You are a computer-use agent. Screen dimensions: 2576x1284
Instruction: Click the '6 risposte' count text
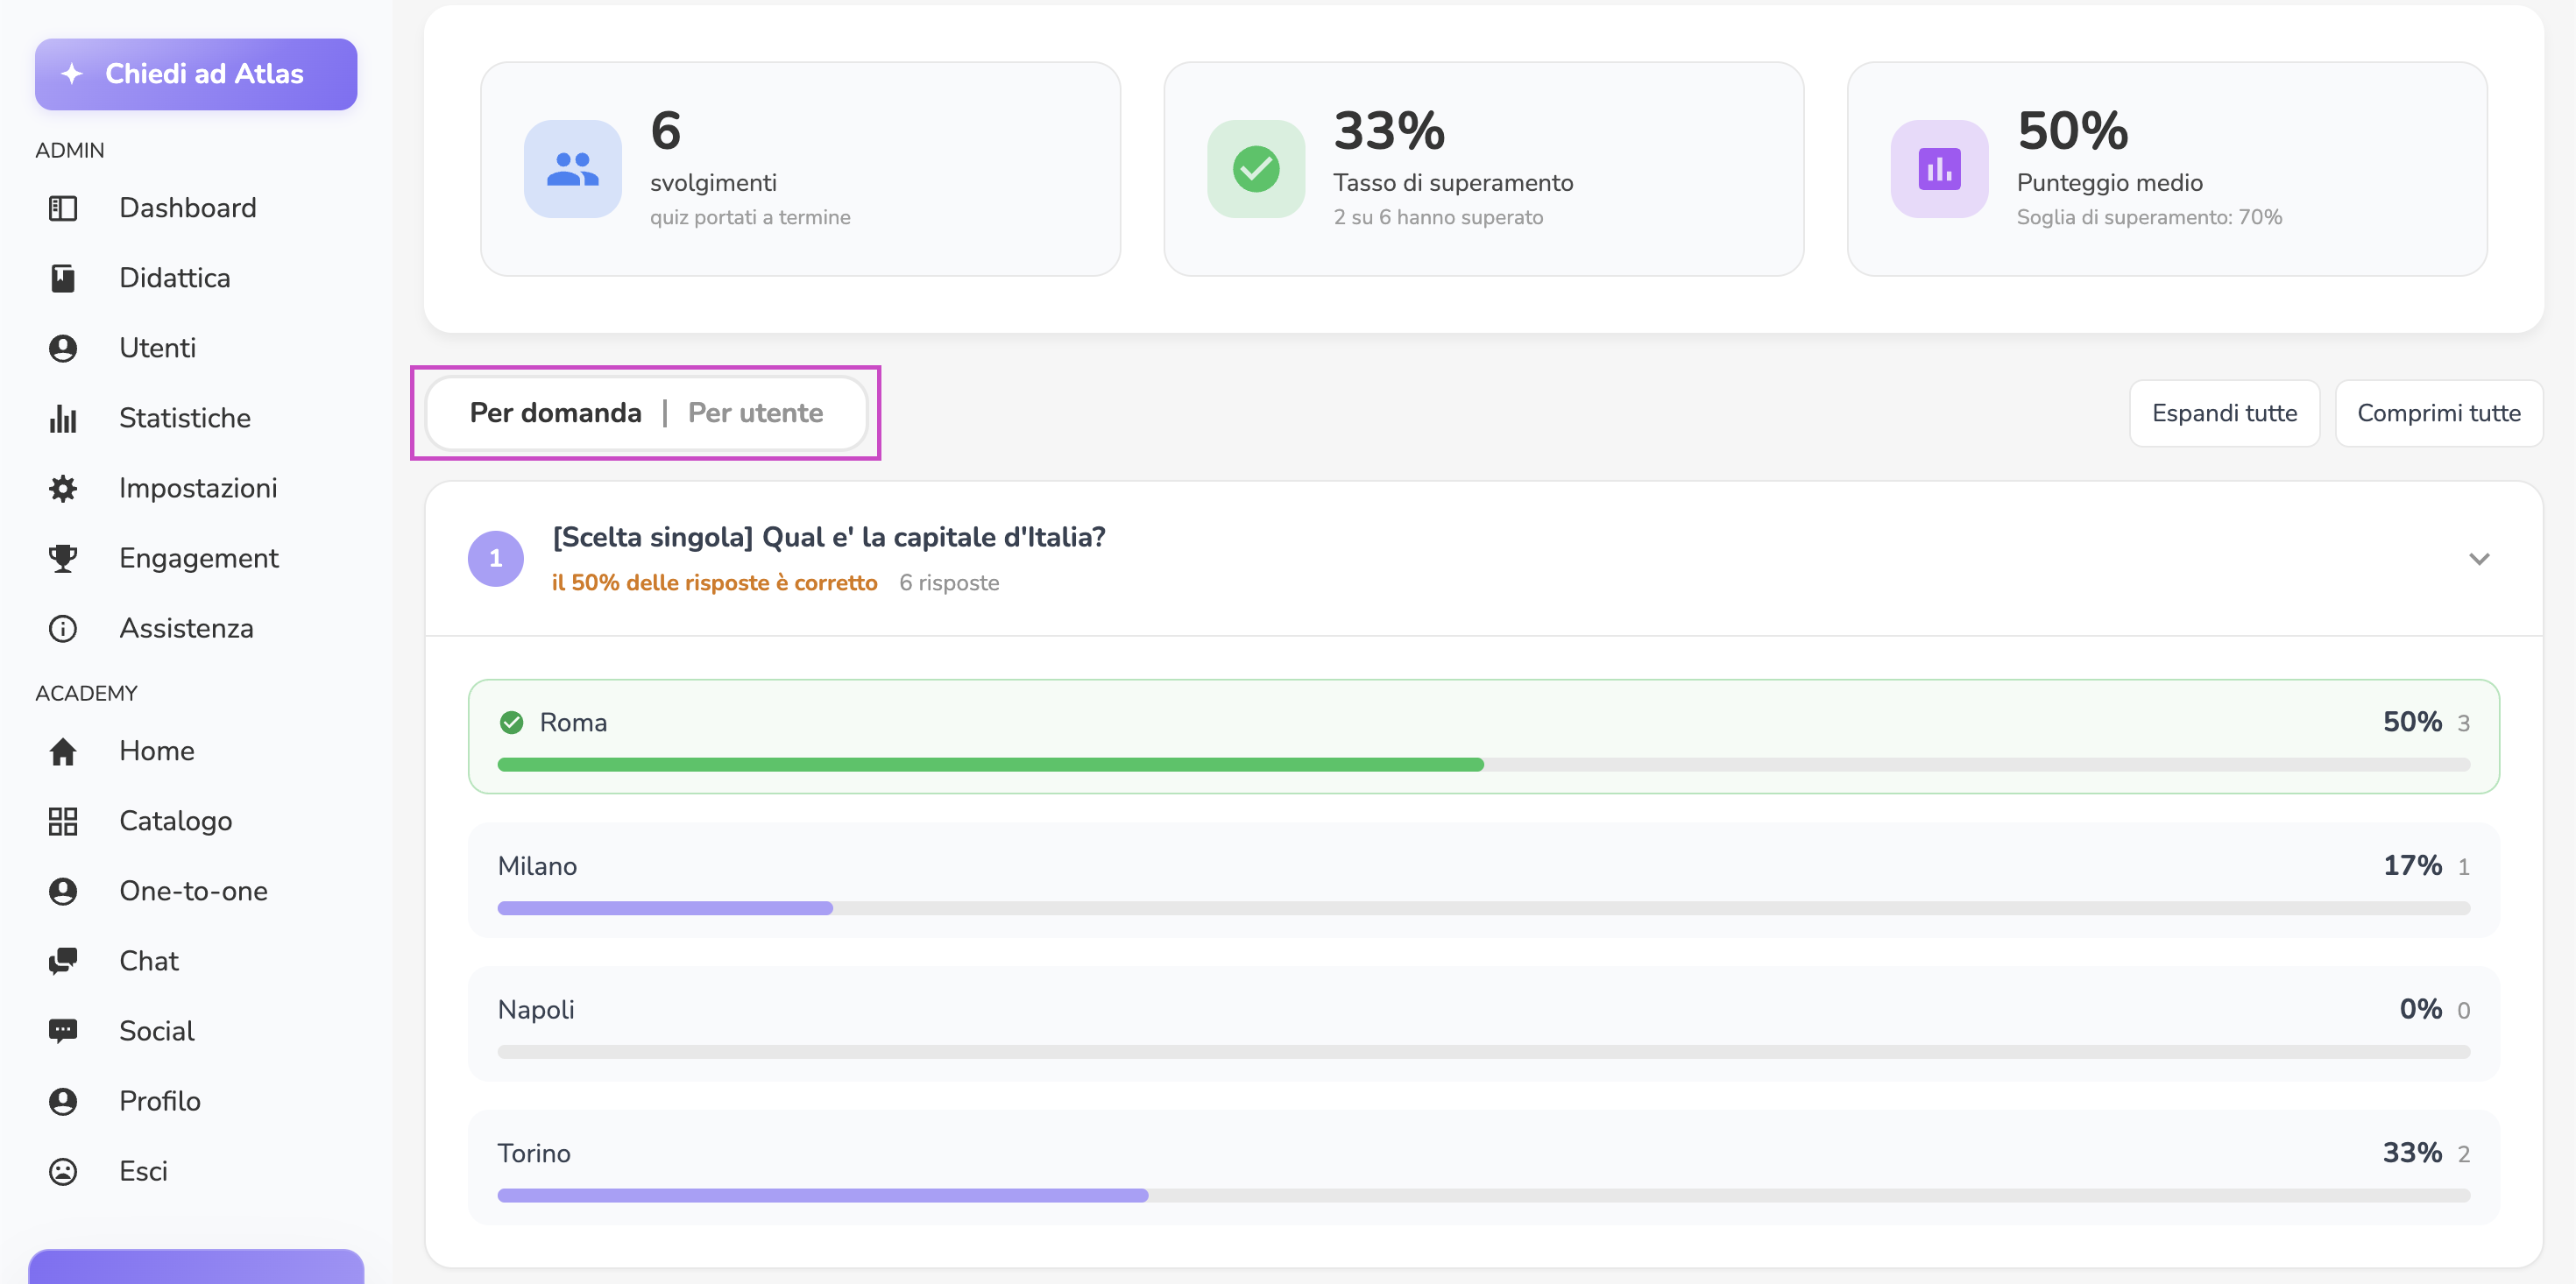949,583
